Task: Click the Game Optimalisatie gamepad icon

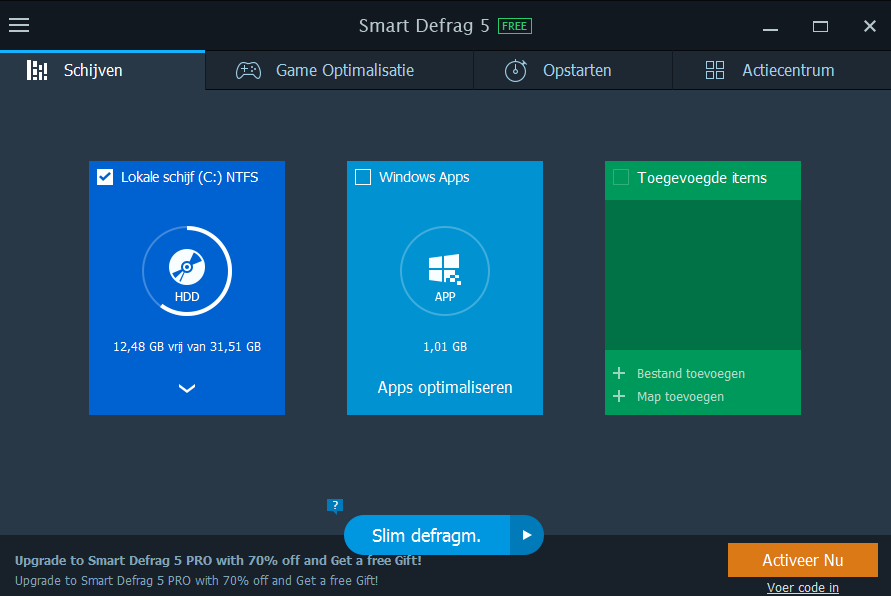Action: tap(248, 71)
